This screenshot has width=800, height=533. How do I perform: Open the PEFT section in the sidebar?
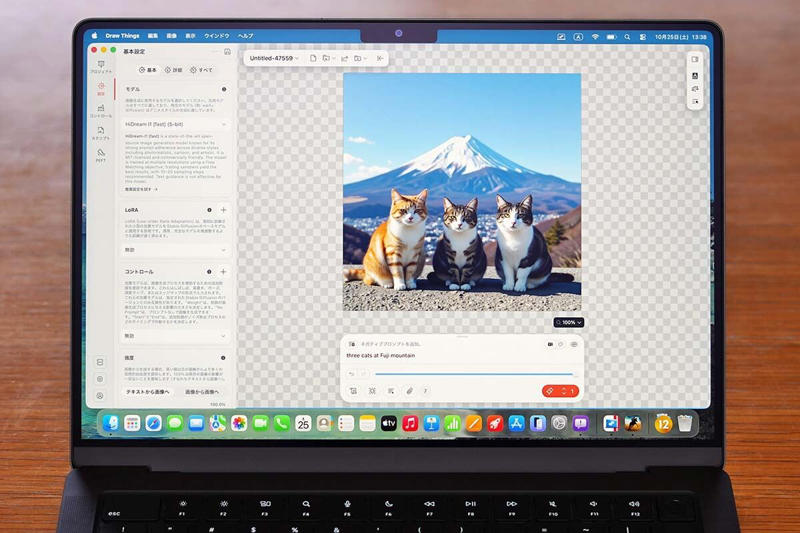(x=101, y=155)
